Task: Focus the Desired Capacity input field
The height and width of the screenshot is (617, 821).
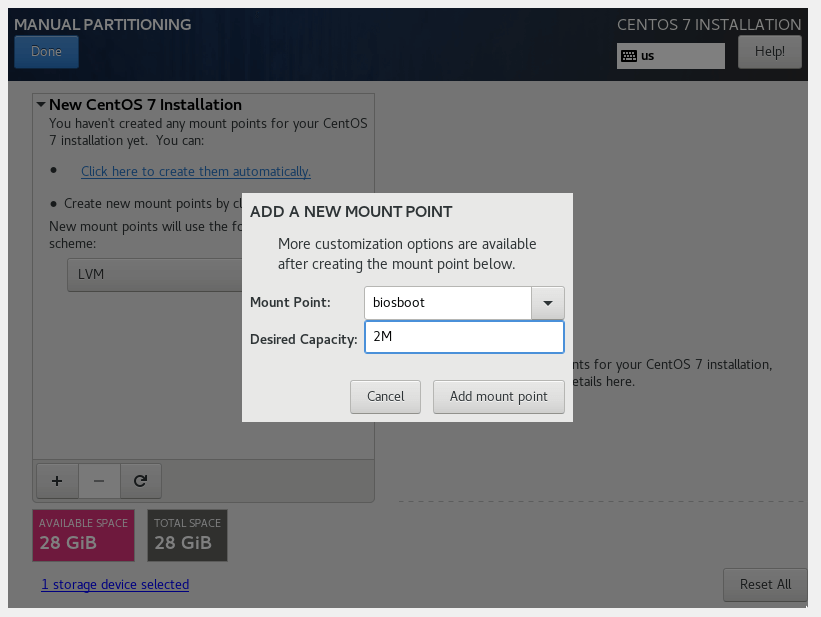Action: tap(464, 337)
